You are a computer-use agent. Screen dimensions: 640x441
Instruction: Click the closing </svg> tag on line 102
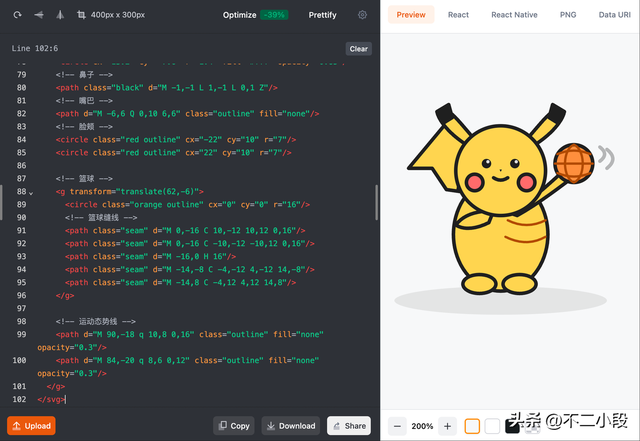pos(51,399)
